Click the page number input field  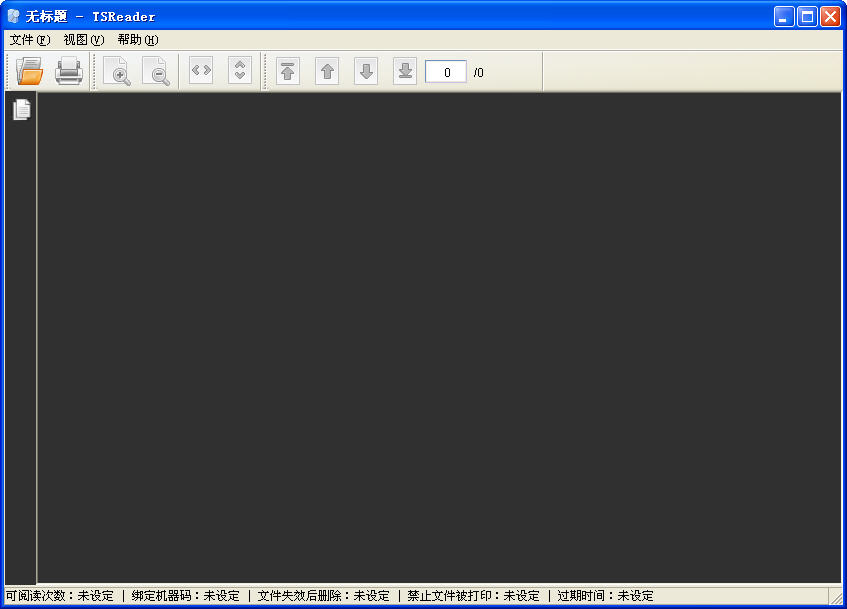pos(446,72)
